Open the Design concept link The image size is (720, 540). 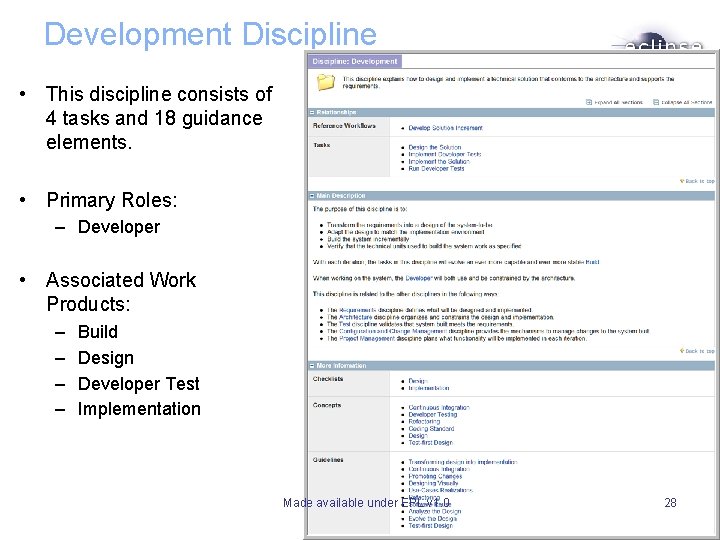coord(418,436)
